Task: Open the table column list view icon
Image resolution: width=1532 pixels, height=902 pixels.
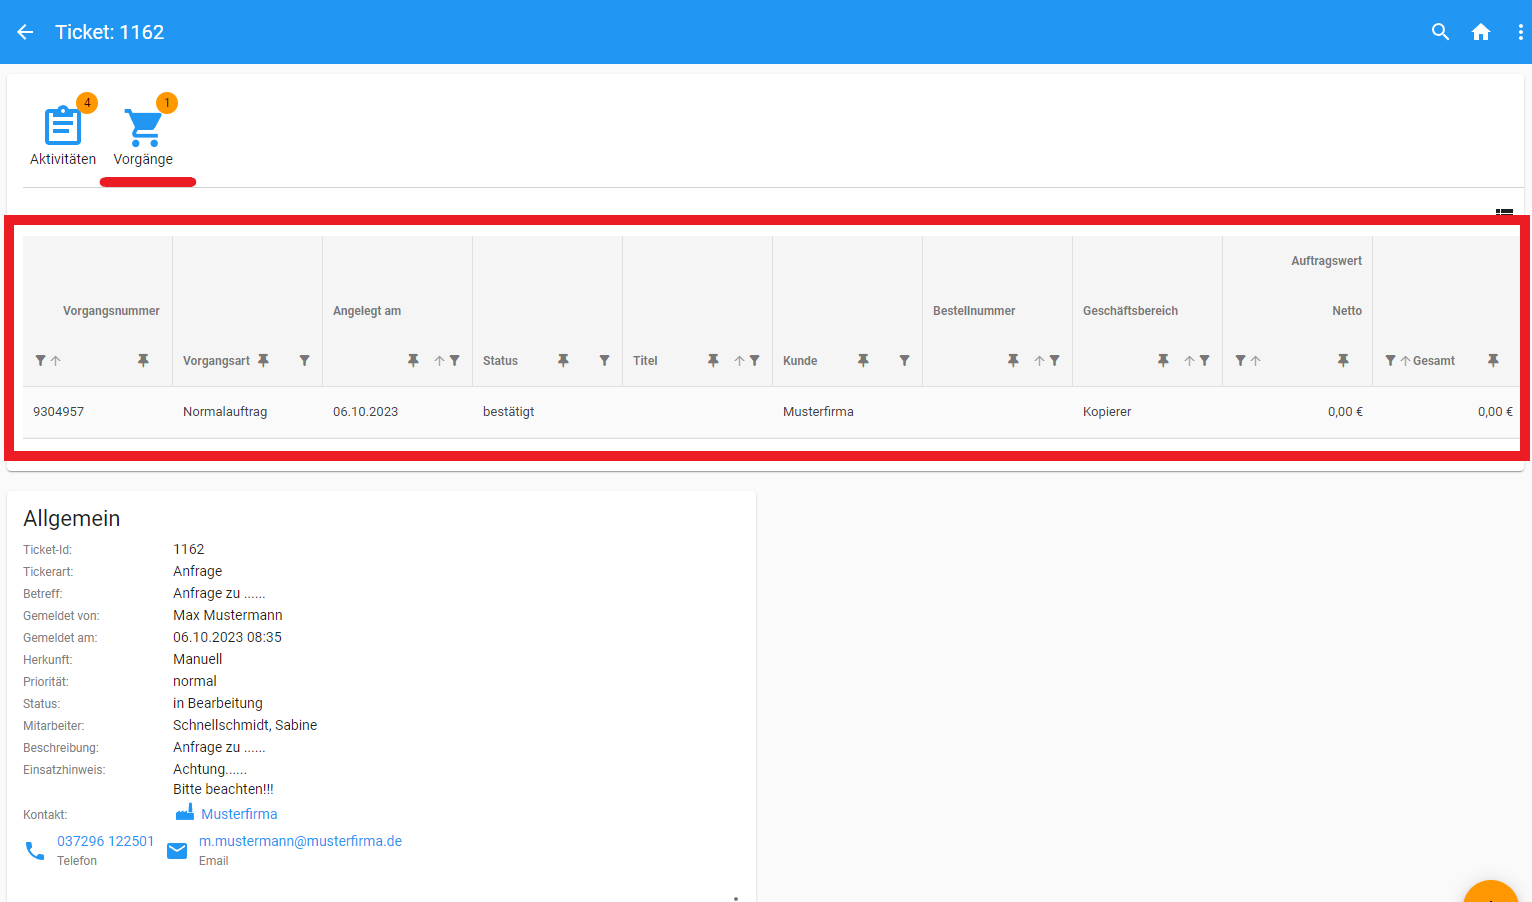Action: point(1504,212)
